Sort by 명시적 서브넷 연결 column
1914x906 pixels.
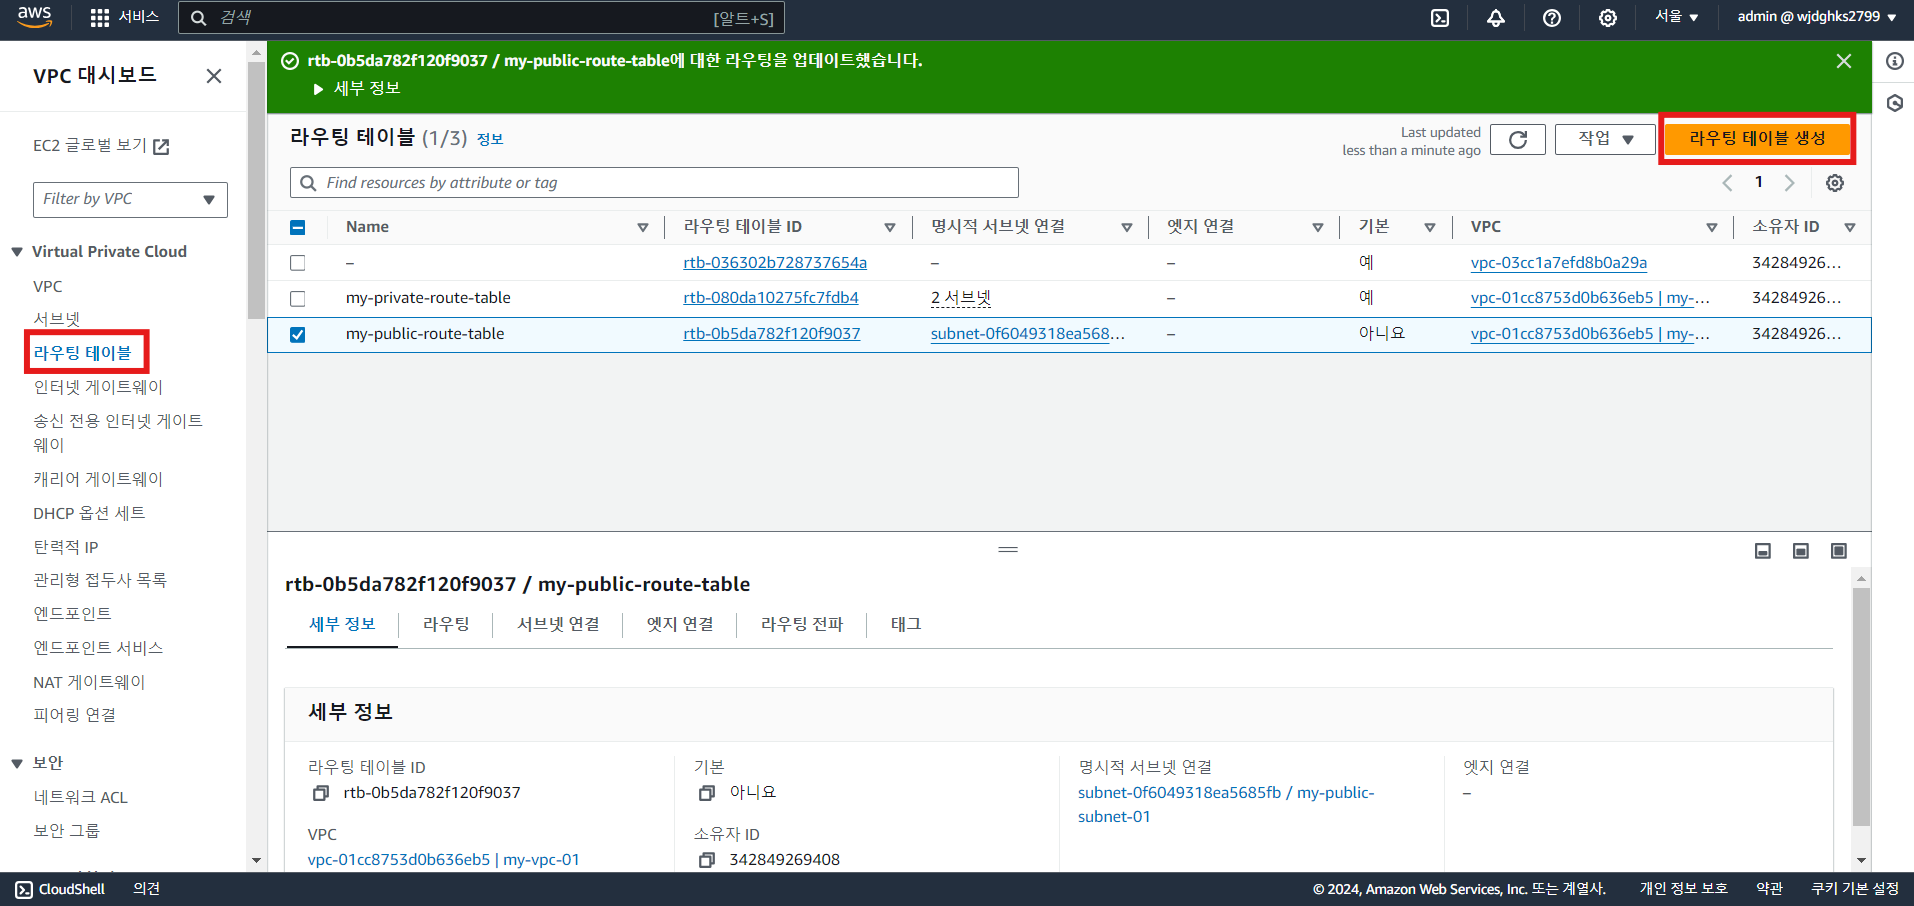click(1127, 228)
